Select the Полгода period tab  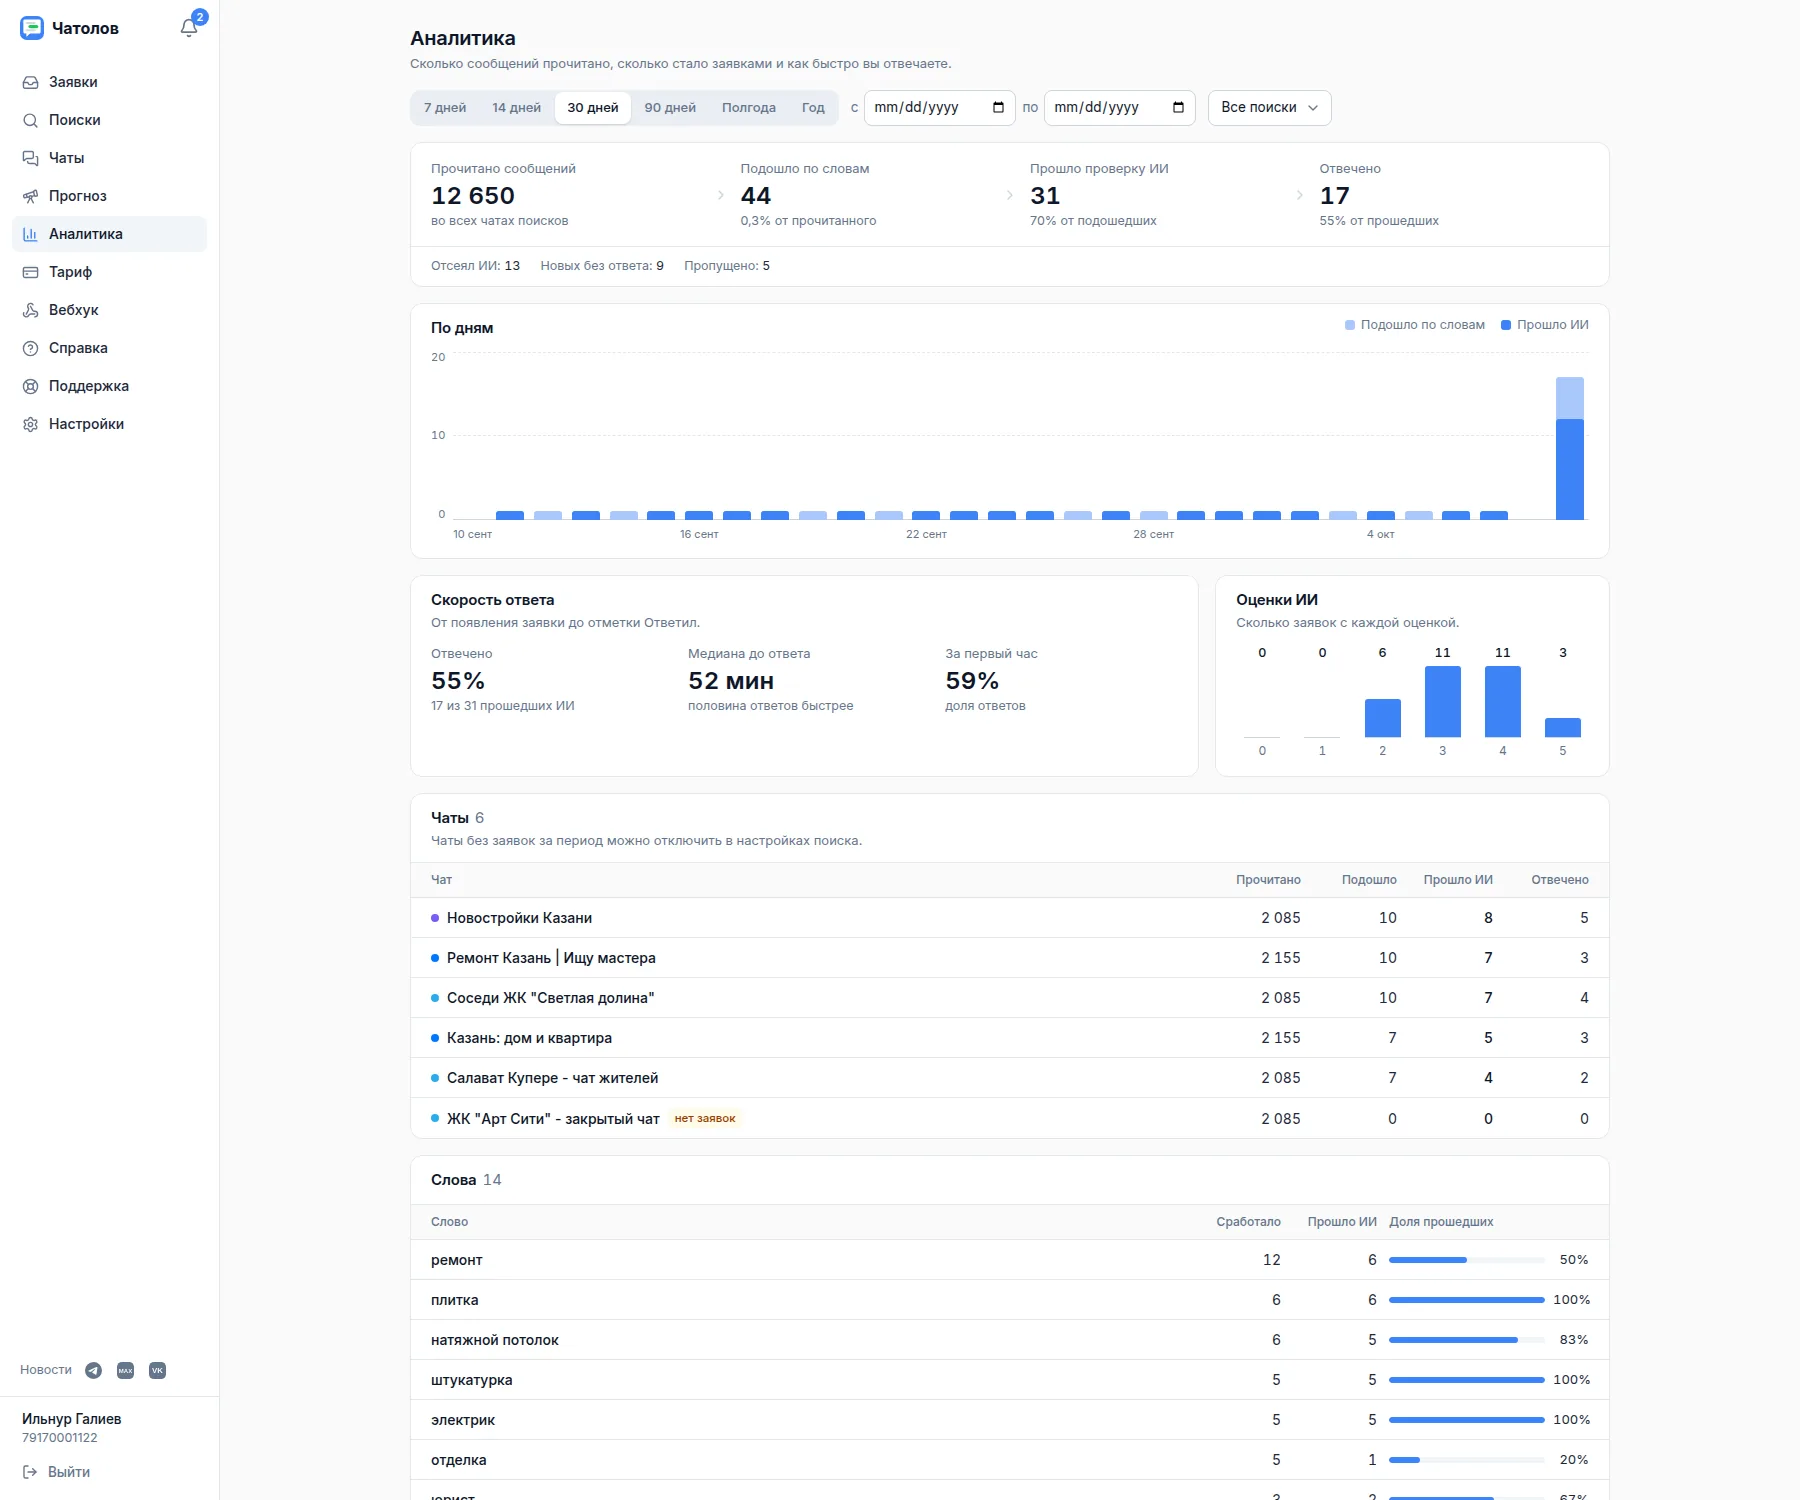point(749,107)
